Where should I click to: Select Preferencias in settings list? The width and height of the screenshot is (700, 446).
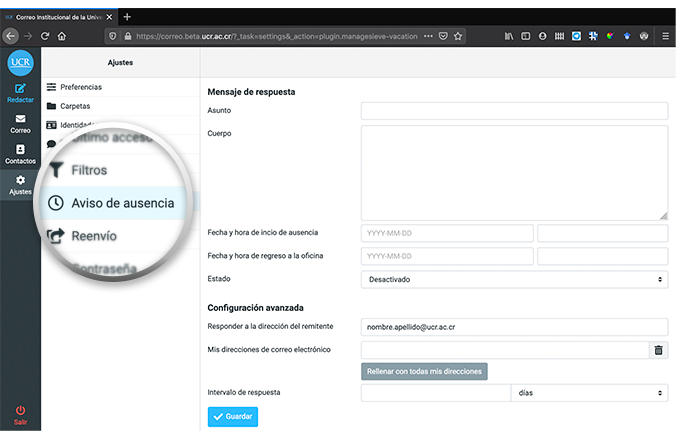coord(80,87)
